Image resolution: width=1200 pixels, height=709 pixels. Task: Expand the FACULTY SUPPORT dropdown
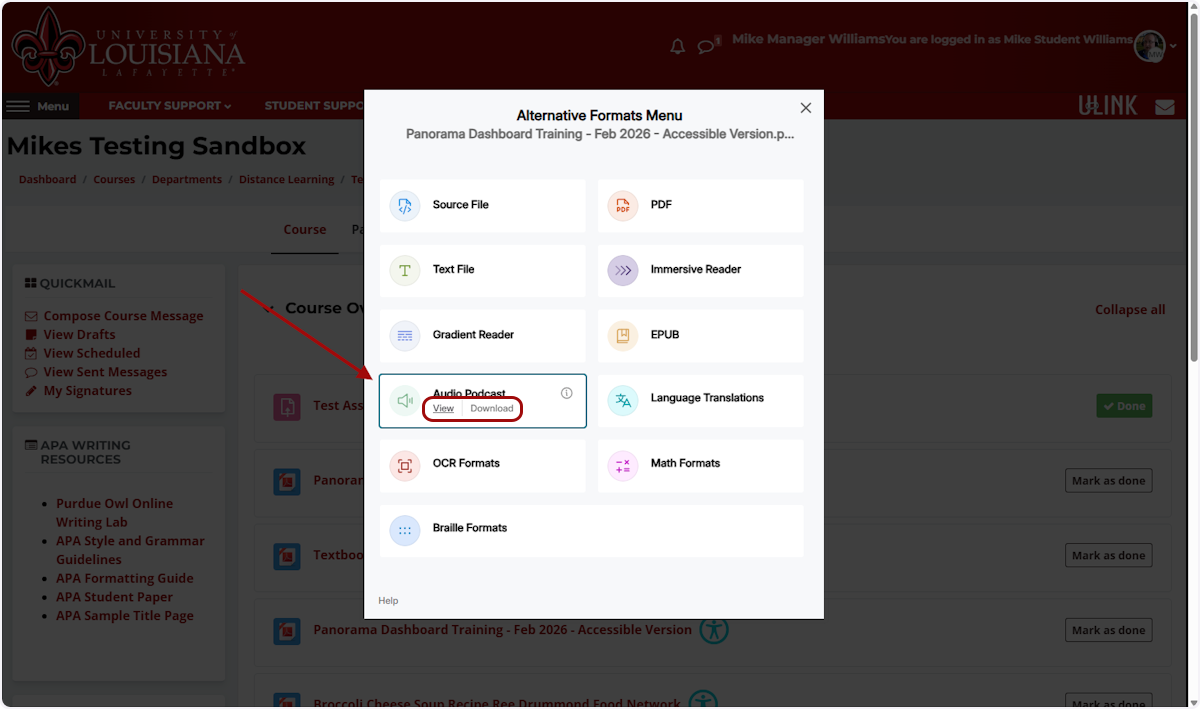point(167,106)
